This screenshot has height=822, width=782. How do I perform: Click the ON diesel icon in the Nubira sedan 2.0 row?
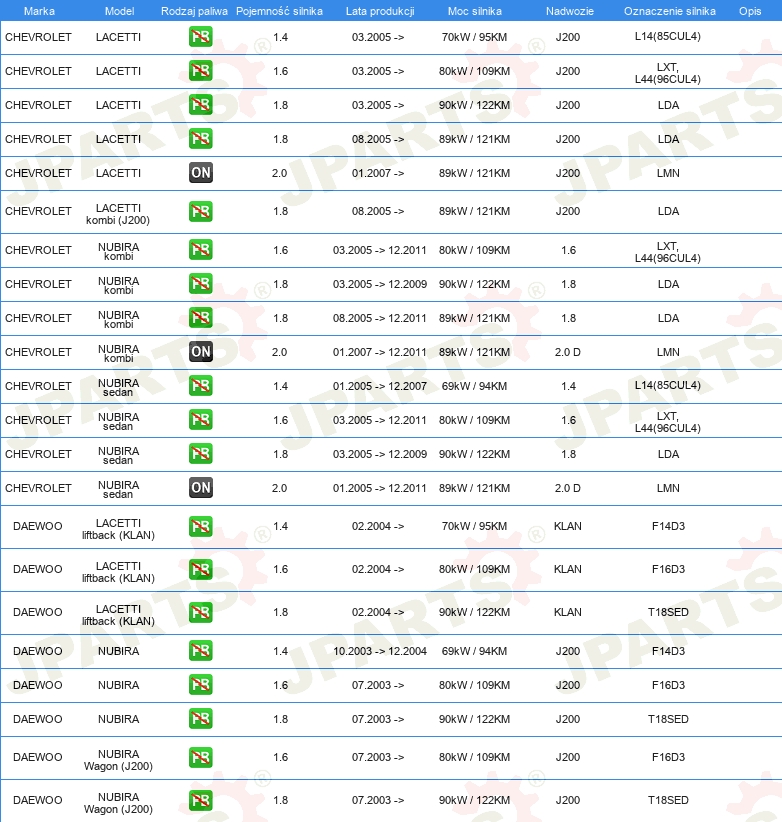(201, 488)
